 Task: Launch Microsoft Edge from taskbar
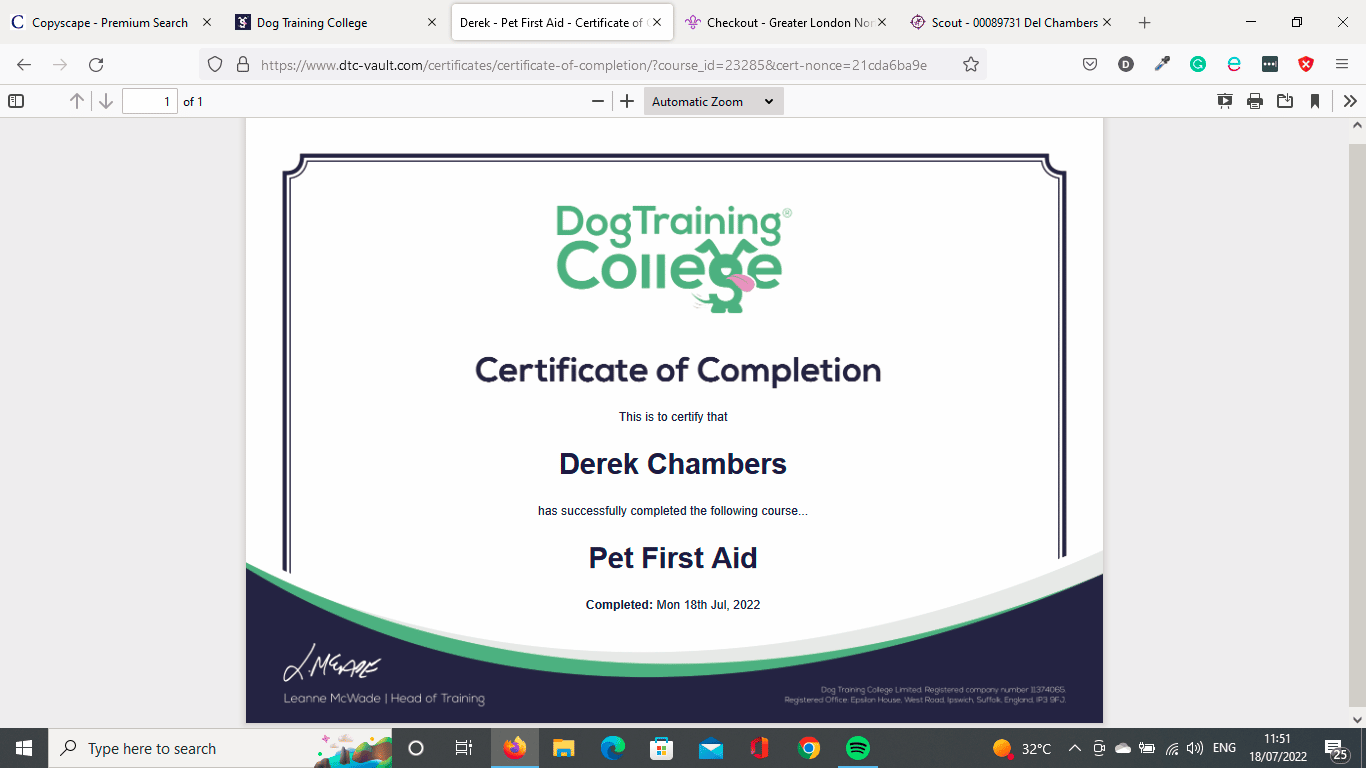pyautogui.click(x=613, y=748)
